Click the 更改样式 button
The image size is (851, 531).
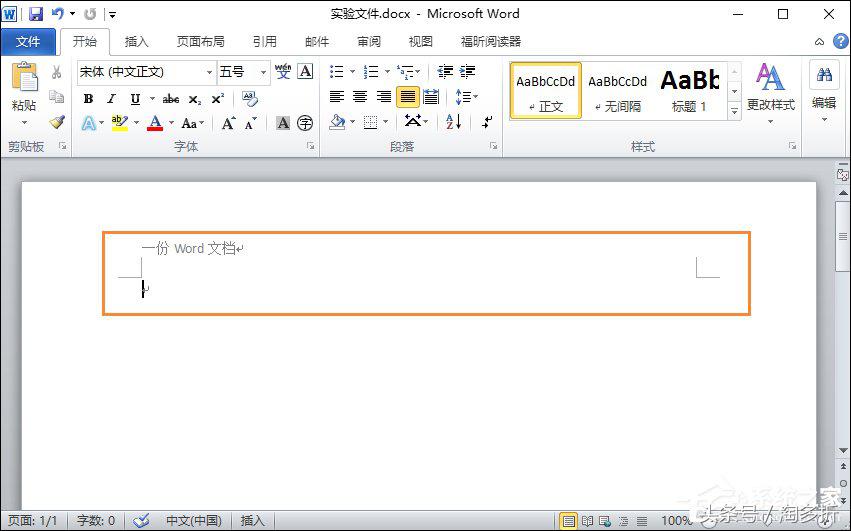click(771, 92)
